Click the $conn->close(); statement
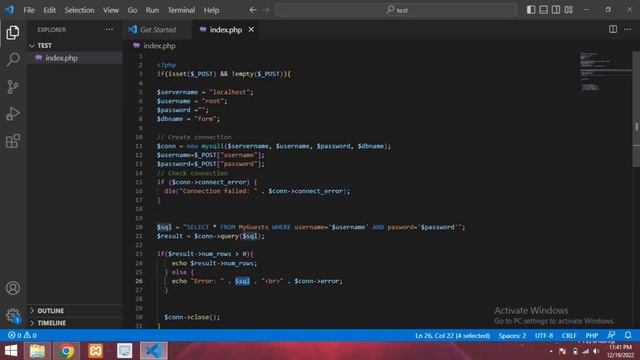The height and width of the screenshot is (360, 640). [192, 317]
